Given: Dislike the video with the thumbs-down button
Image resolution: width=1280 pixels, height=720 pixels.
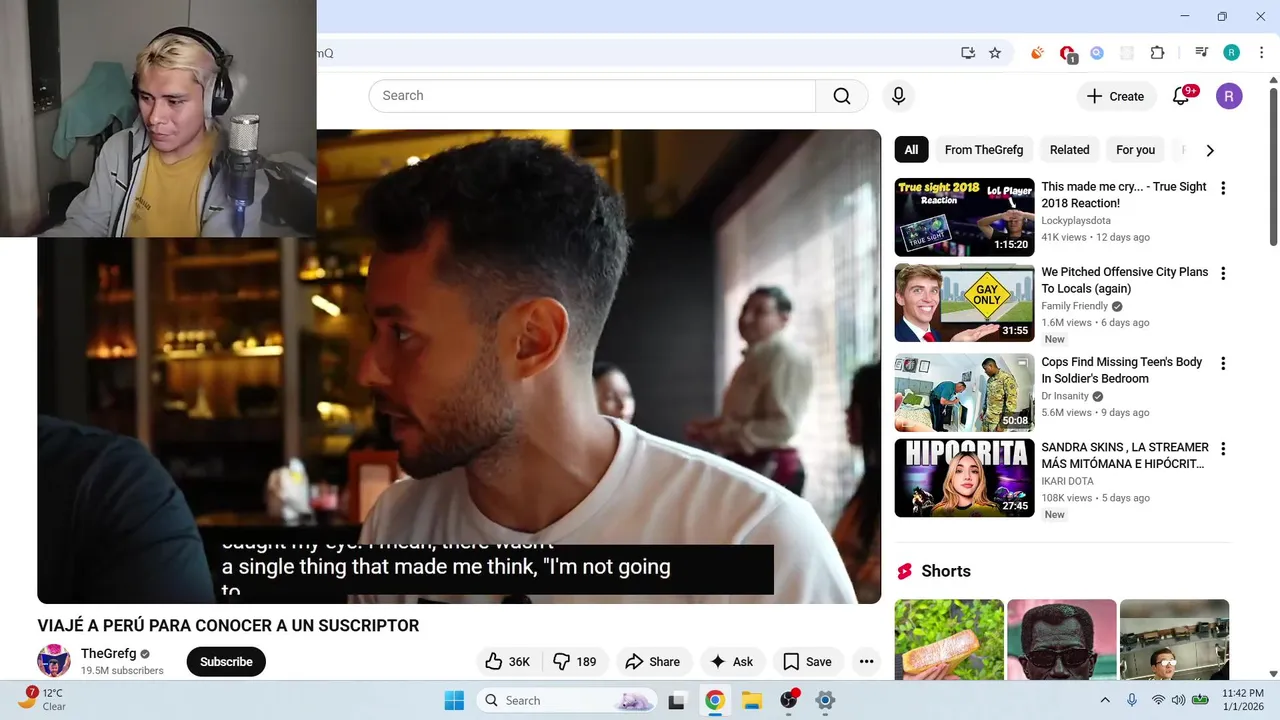Looking at the screenshot, I should [575, 661].
